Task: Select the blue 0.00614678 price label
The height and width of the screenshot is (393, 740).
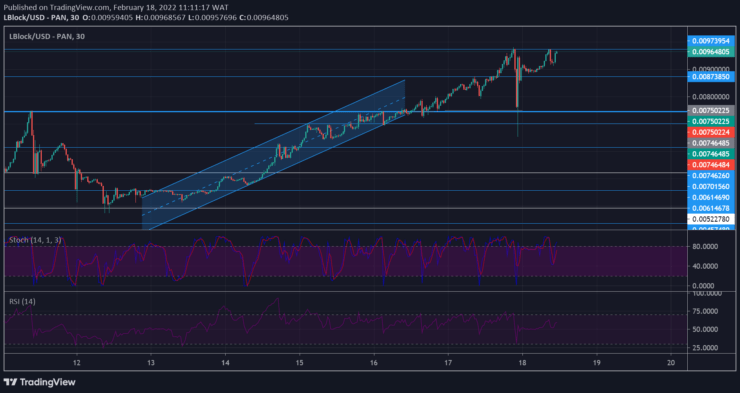Action: point(711,208)
